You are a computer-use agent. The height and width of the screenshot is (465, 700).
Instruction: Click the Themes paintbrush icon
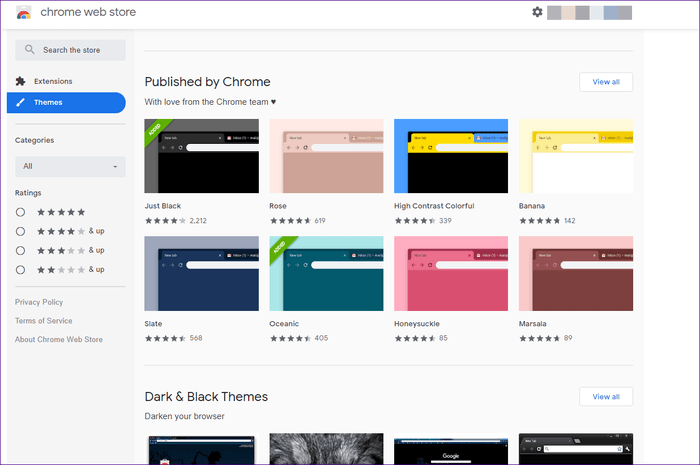[x=21, y=102]
